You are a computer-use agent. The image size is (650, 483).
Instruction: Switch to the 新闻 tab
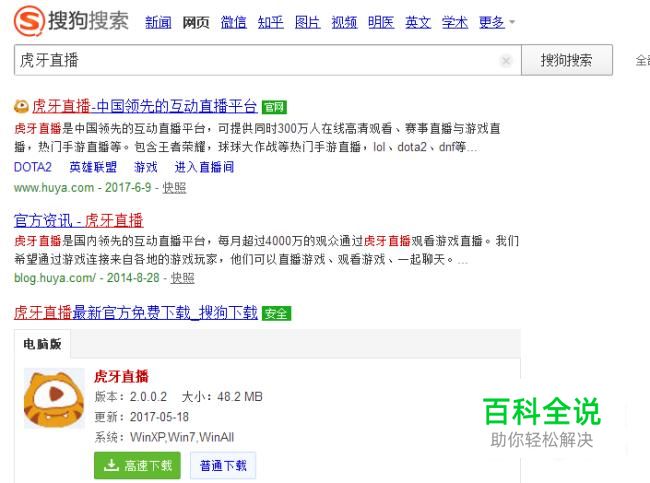[x=158, y=22]
